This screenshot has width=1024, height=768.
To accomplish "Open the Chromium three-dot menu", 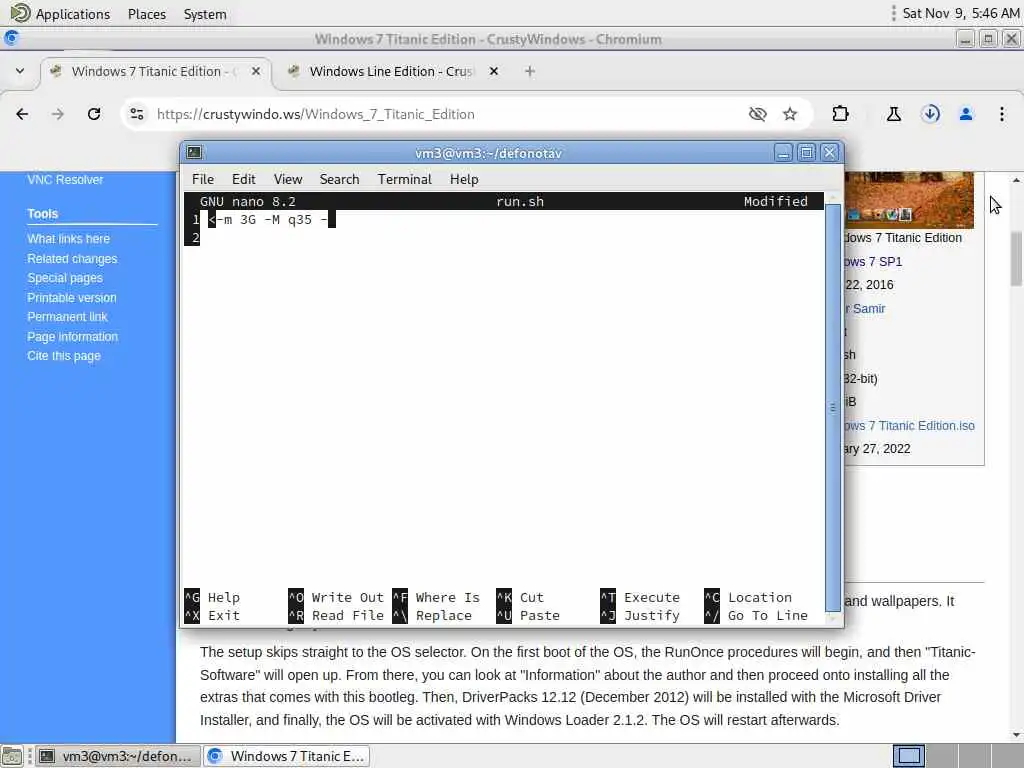I will 1001,114.
